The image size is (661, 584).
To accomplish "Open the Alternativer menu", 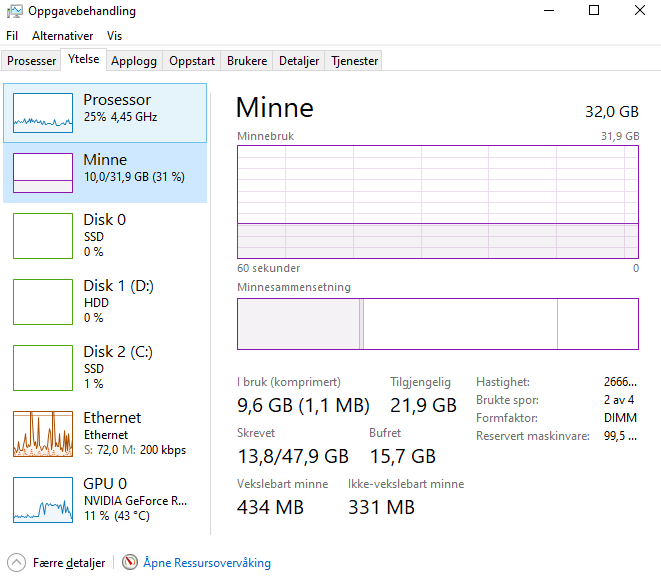I will point(62,35).
